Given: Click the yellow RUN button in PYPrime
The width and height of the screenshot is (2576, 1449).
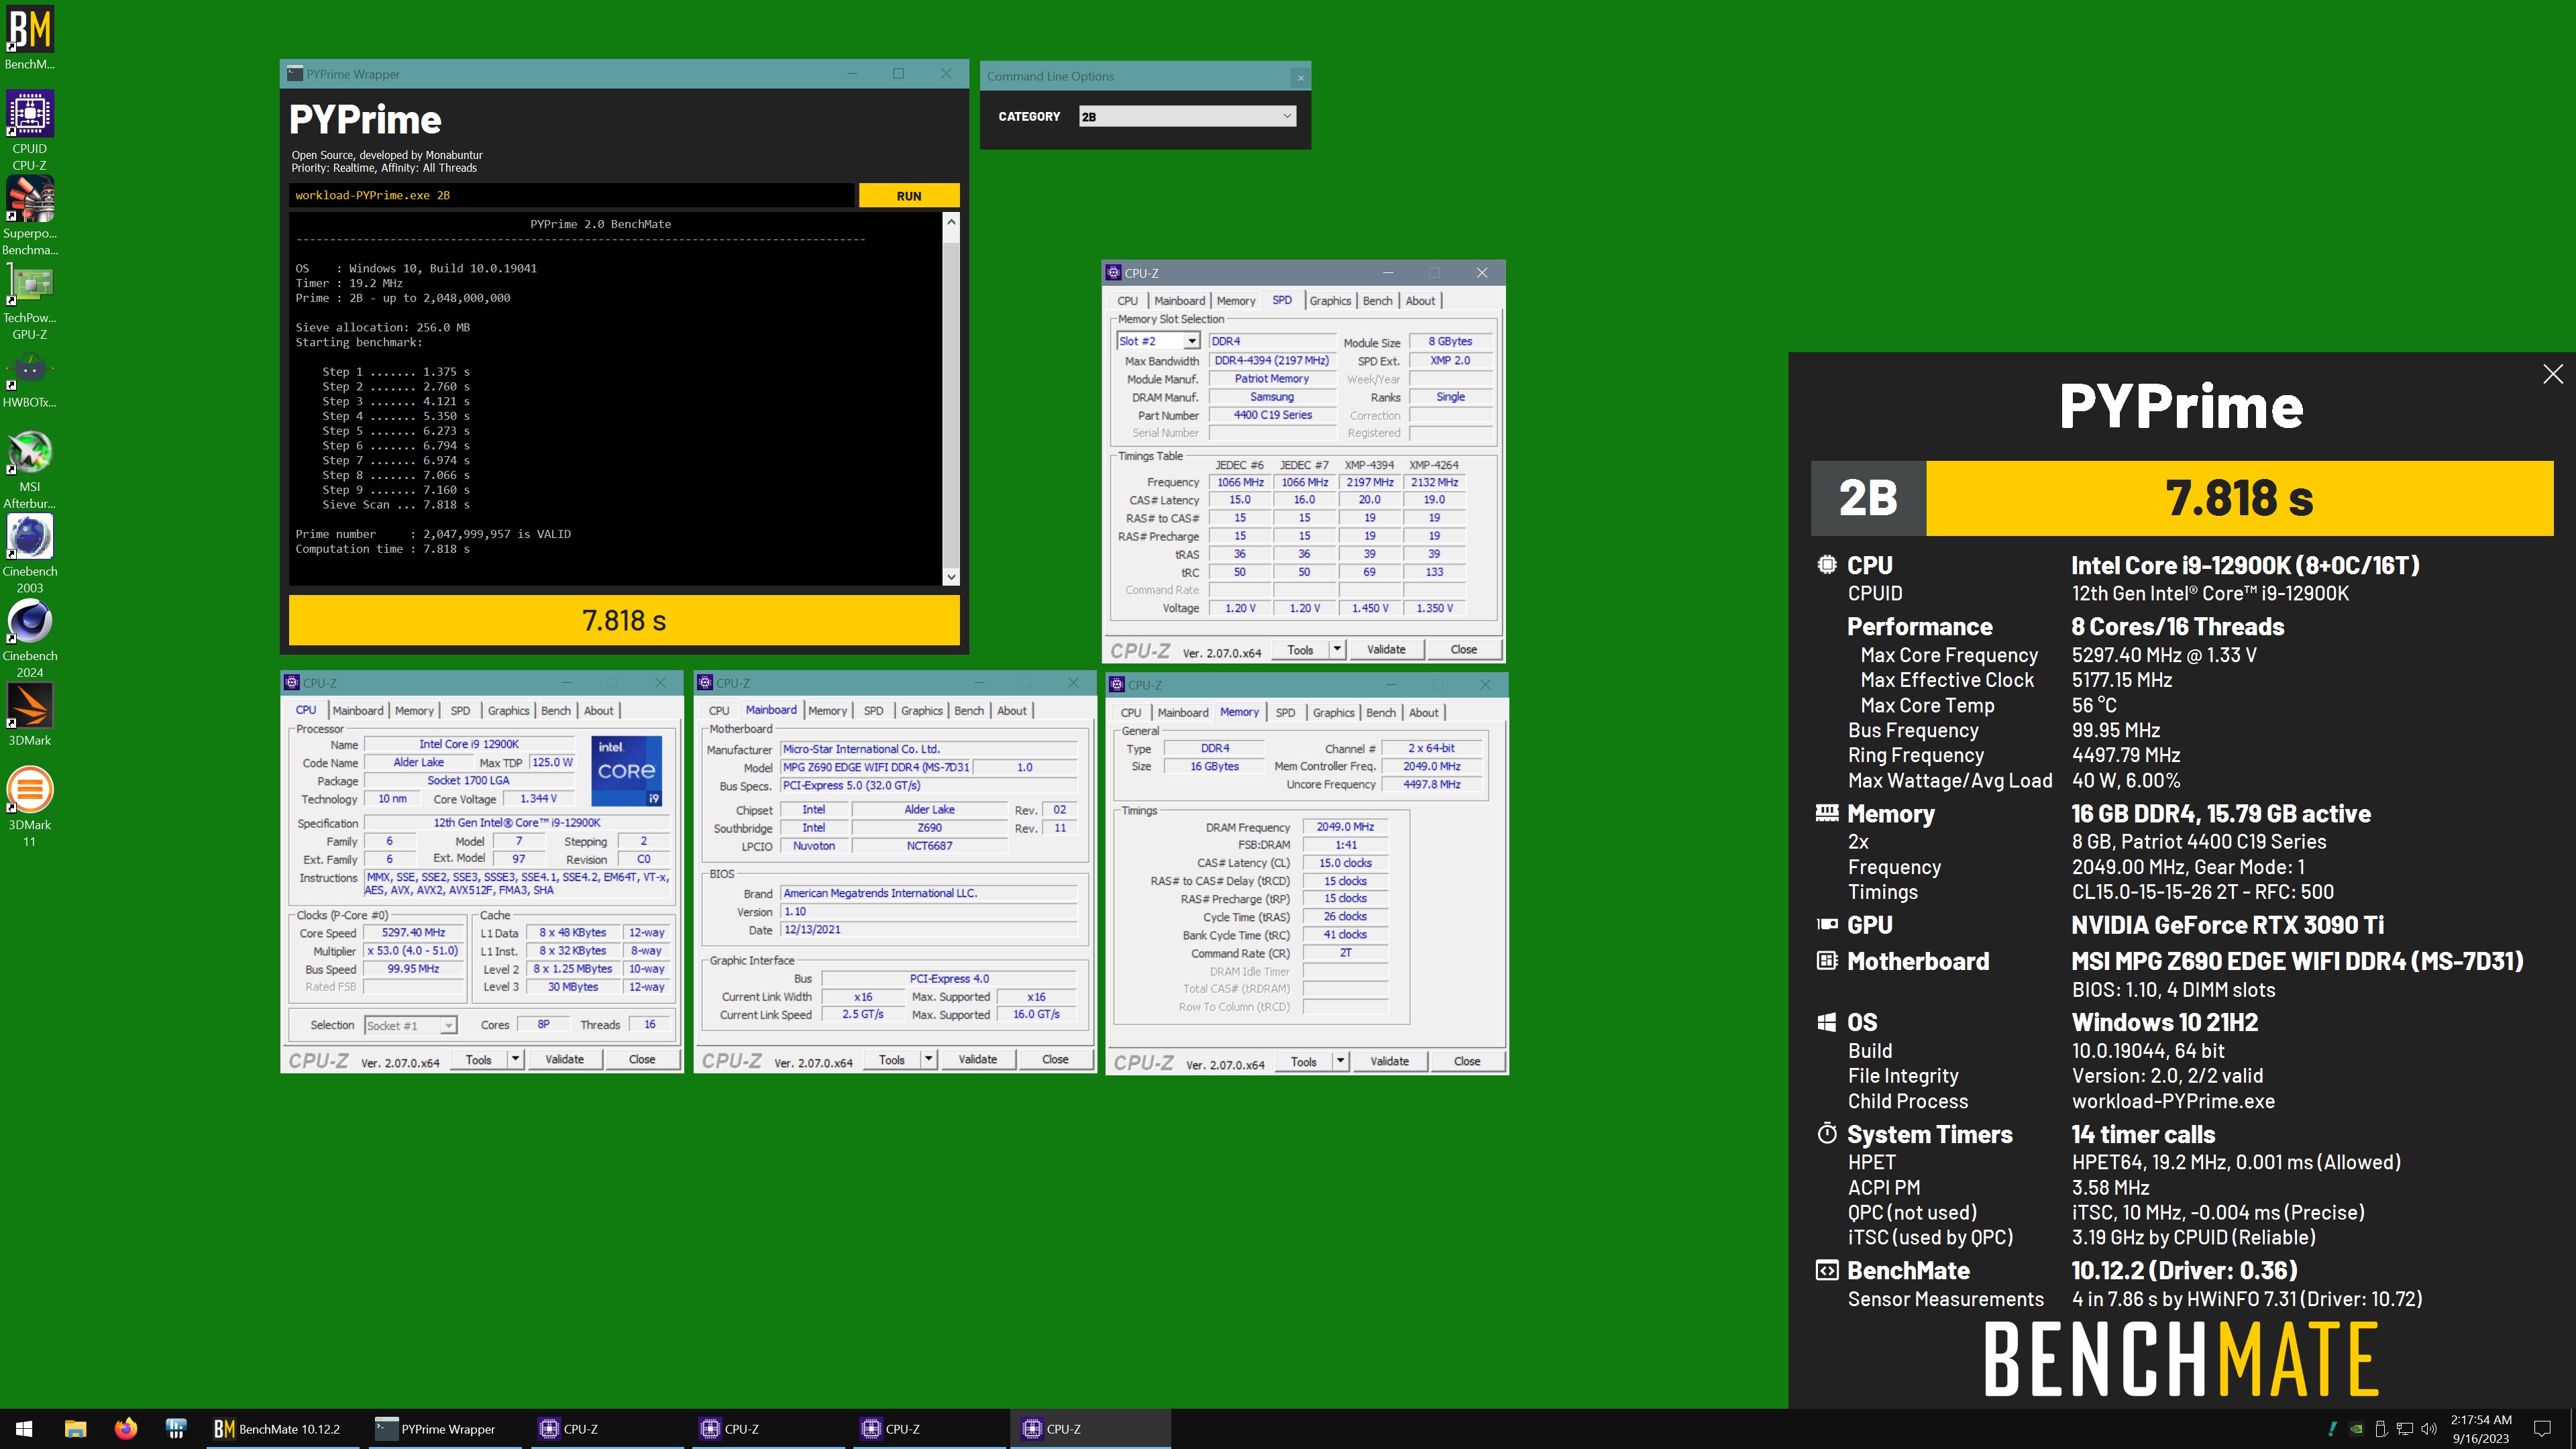Looking at the screenshot, I should click(909, 196).
